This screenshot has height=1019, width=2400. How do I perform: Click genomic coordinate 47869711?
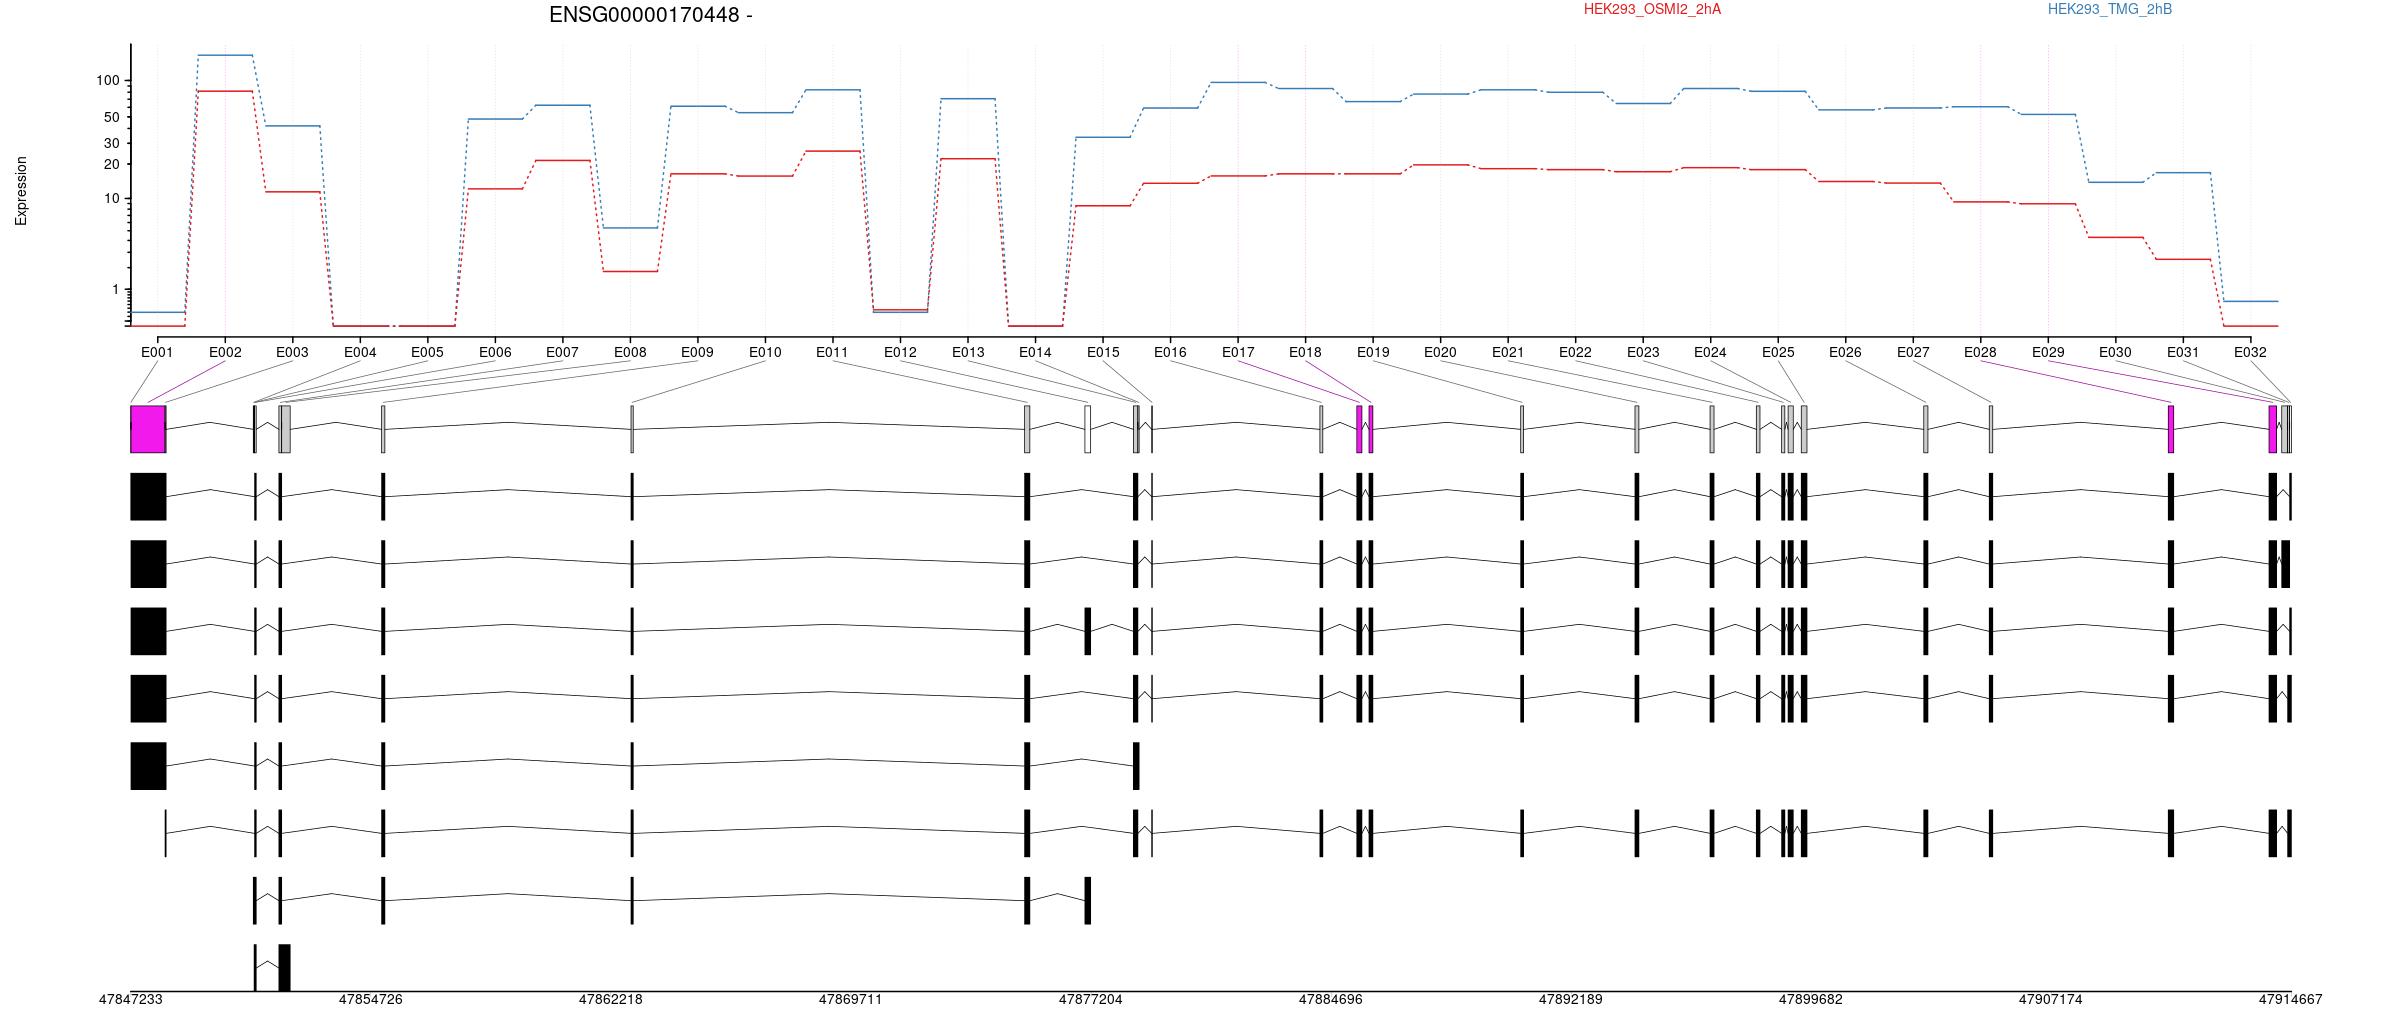[x=851, y=999]
